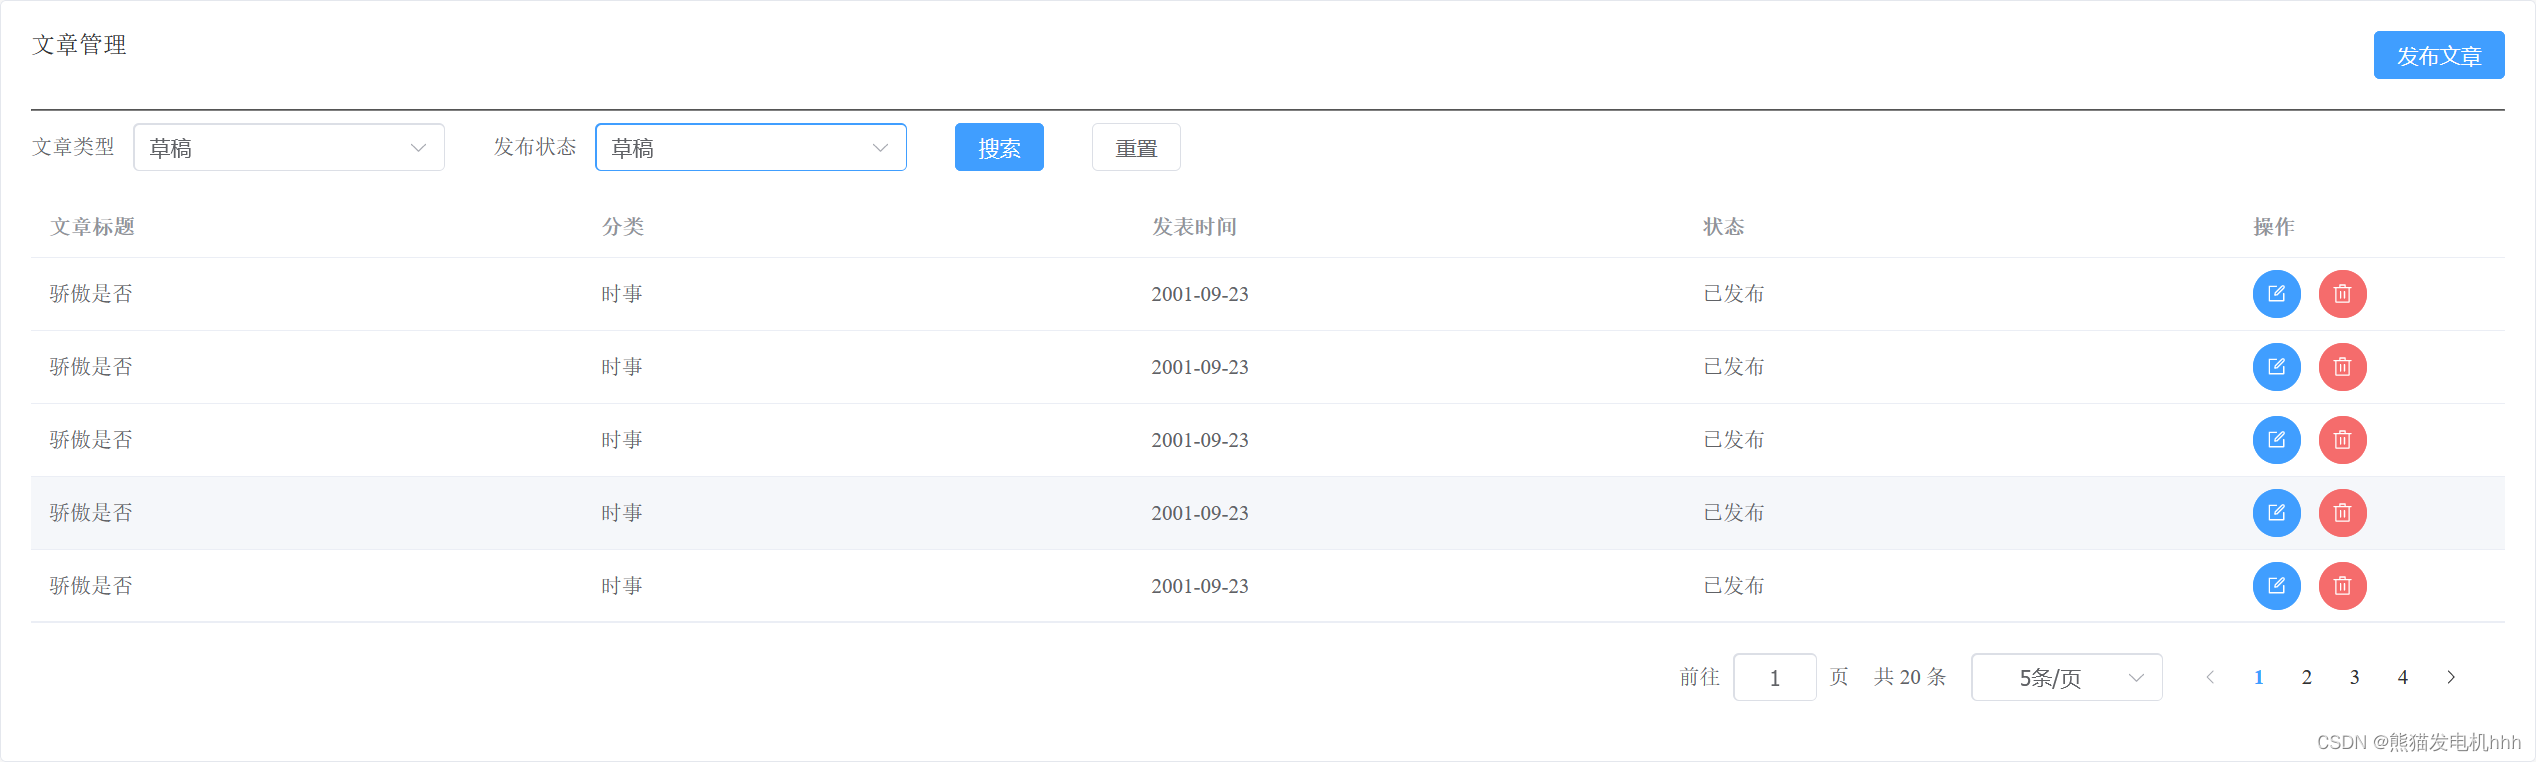The image size is (2536, 762).
Task: Click the 搜索 button
Action: pyautogui.click(x=999, y=147)
